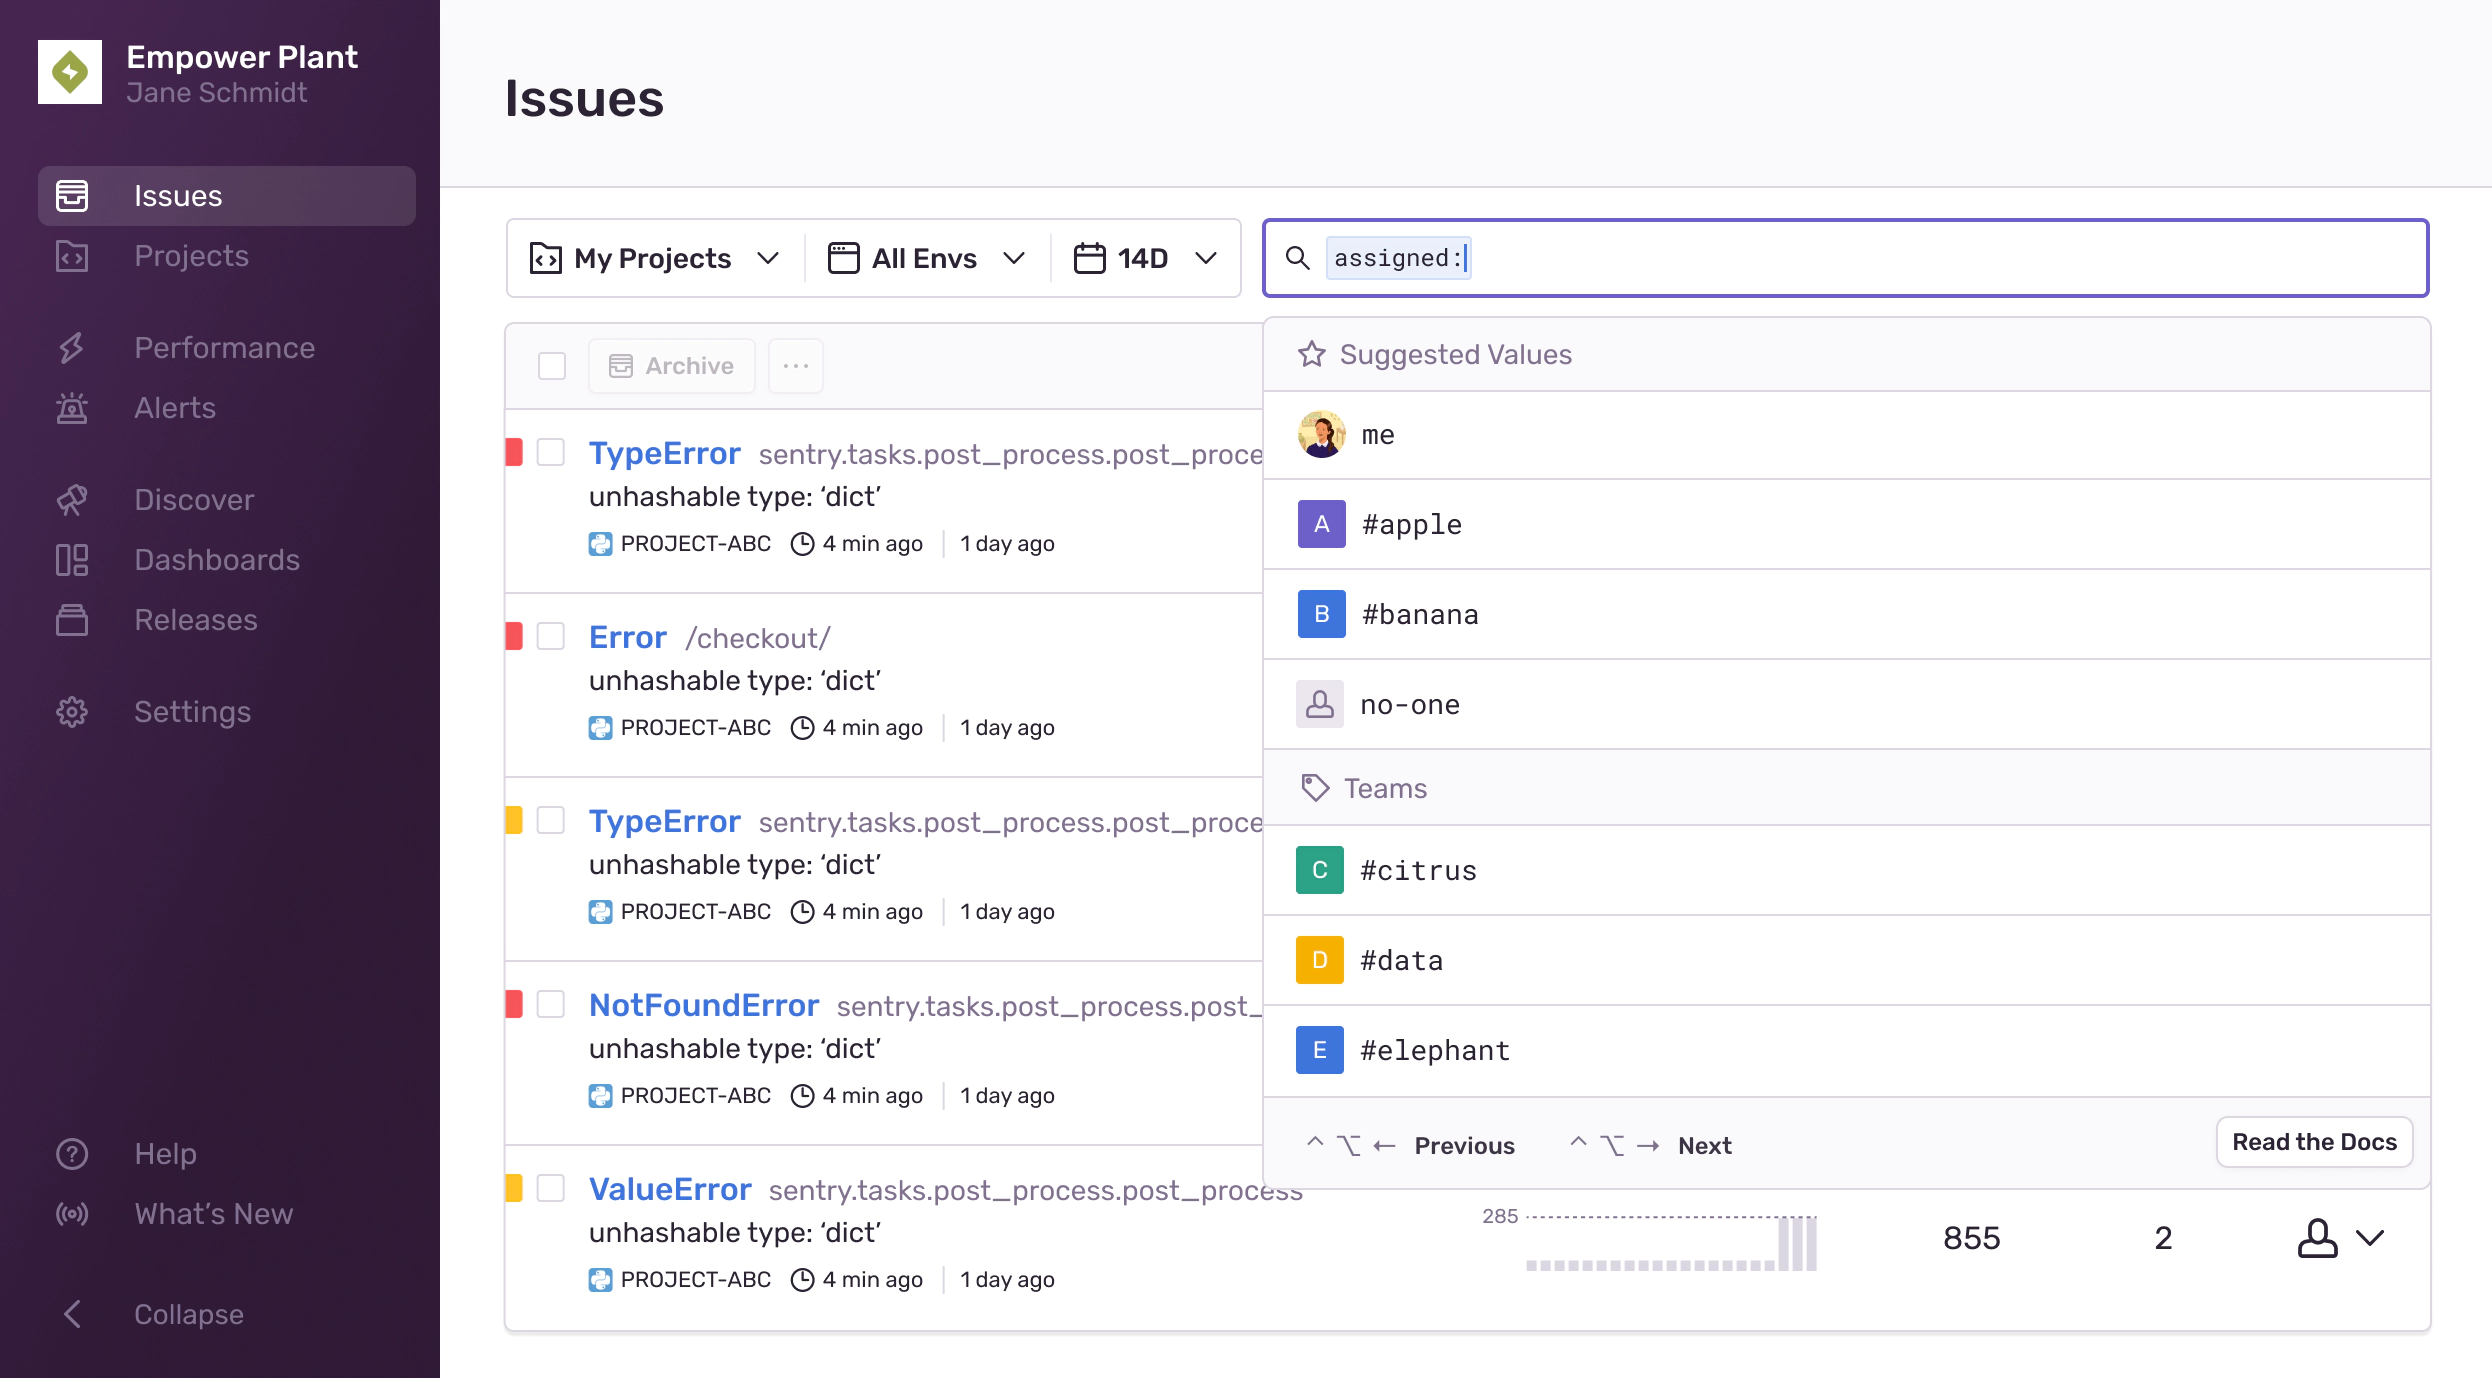Screen dimensions: 2492x1378
Task: Select the Error /checkout/ issue checkbox
Action: 551,636
